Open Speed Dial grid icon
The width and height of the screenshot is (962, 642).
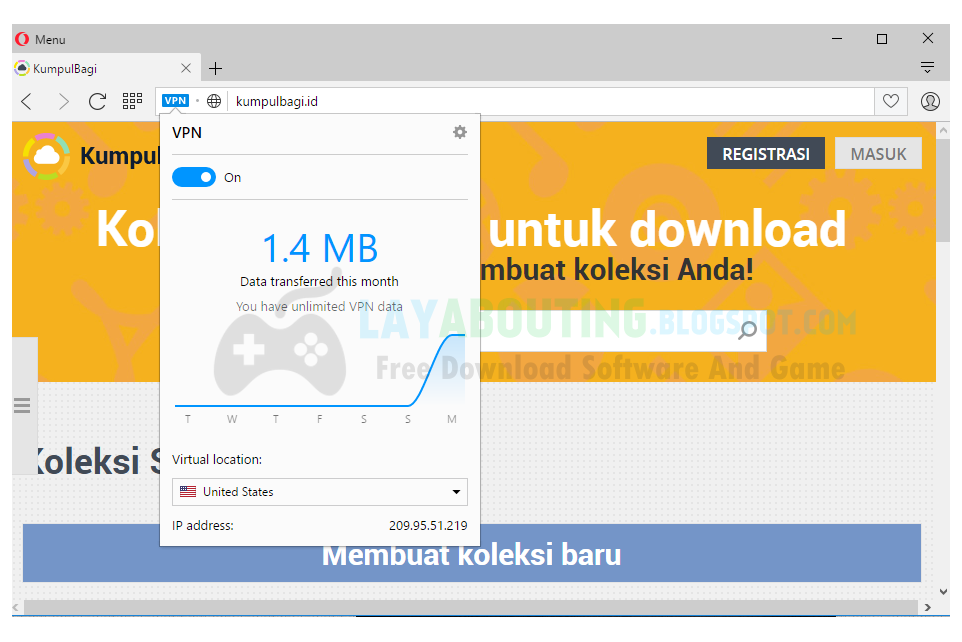point(132,101)
